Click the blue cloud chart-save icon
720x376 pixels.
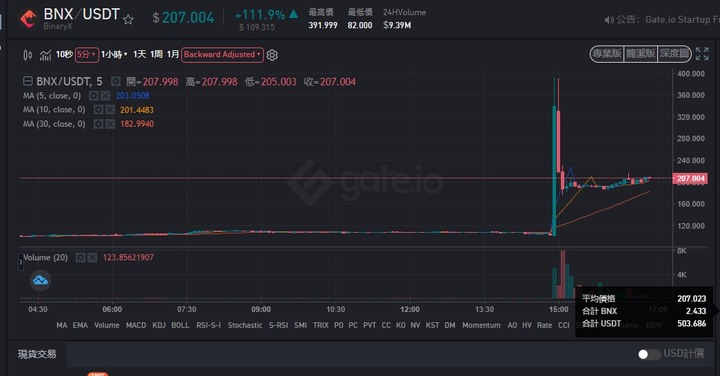tap(40, 280)
